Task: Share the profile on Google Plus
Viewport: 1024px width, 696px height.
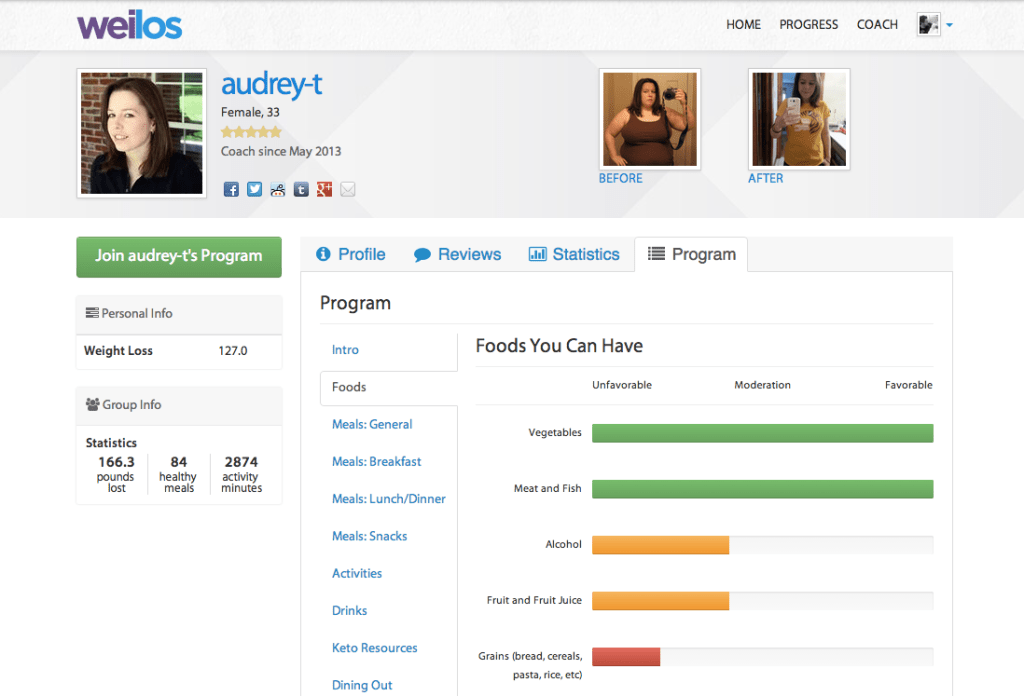Action: (x=325, y=189)
